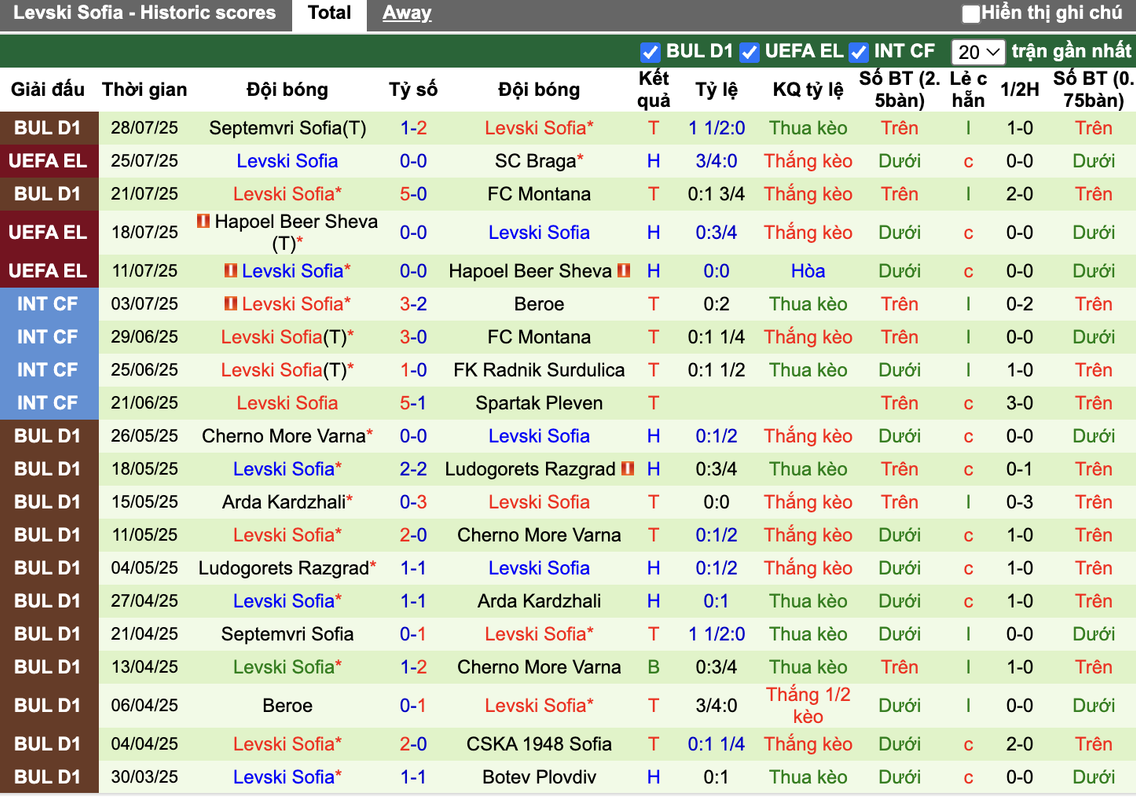
Task: Click the BUL D1 league cell for 30/03/25
Action: click(x=48, y=777)
